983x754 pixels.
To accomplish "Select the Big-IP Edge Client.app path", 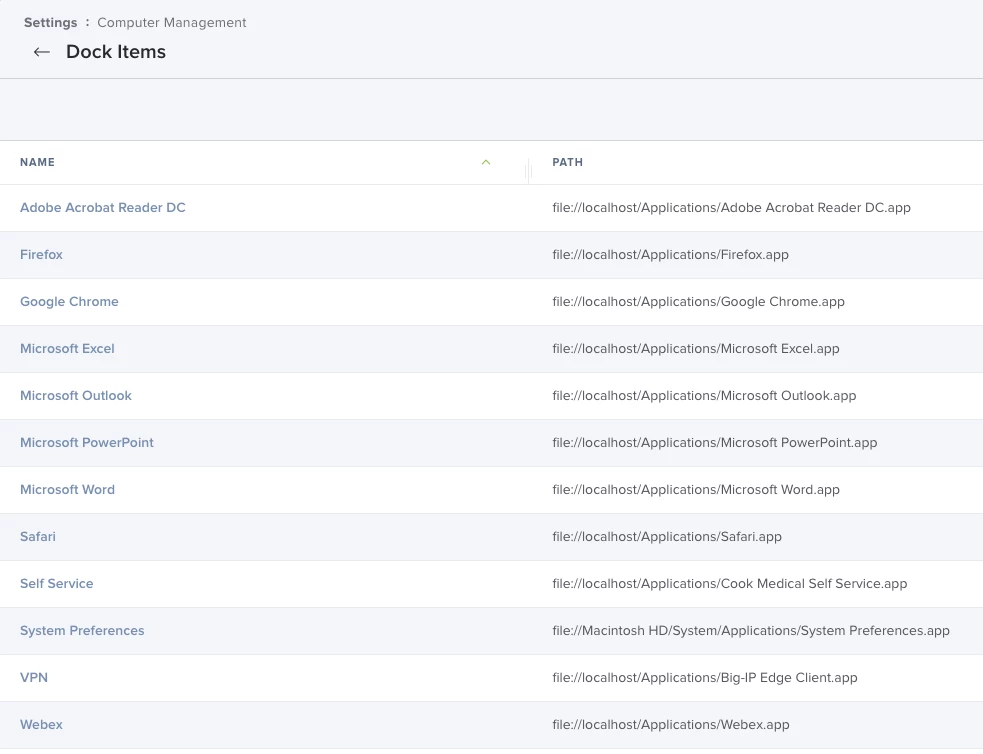I will [705, 678].
